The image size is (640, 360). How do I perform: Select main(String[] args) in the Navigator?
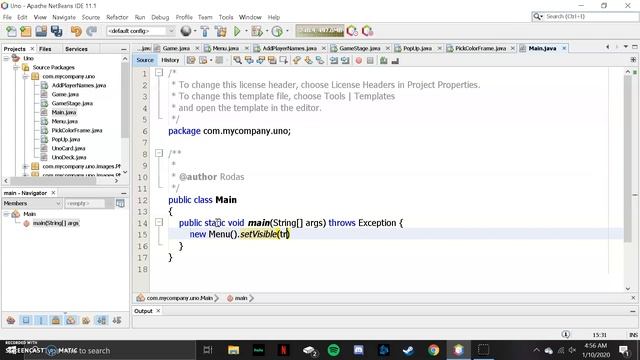[56, 223]
